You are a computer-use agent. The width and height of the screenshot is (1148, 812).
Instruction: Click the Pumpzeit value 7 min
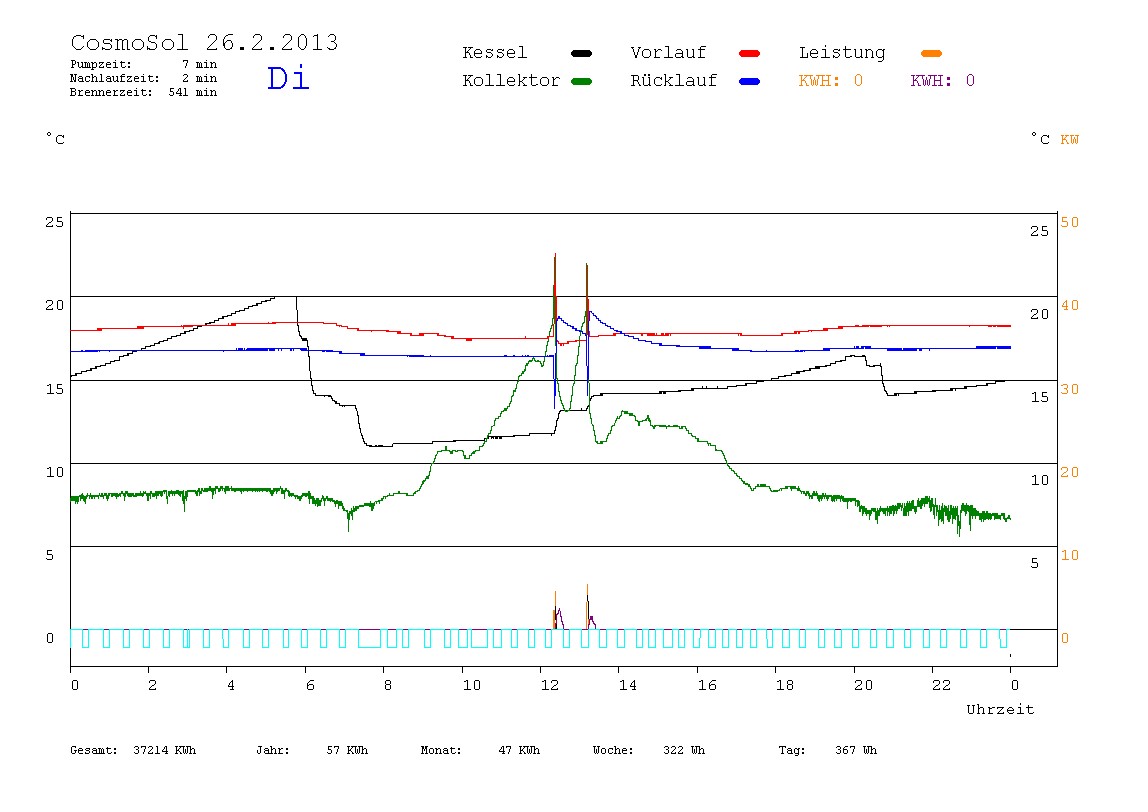point(200,64)
